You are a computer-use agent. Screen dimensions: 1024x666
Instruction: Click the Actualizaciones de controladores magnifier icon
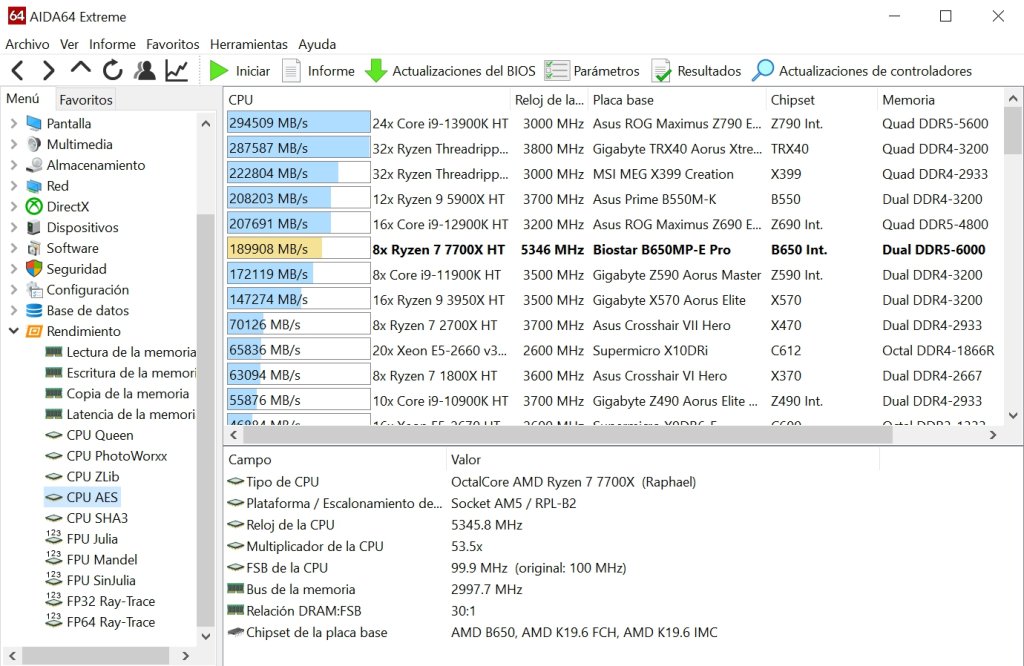(x=763, y=71)
